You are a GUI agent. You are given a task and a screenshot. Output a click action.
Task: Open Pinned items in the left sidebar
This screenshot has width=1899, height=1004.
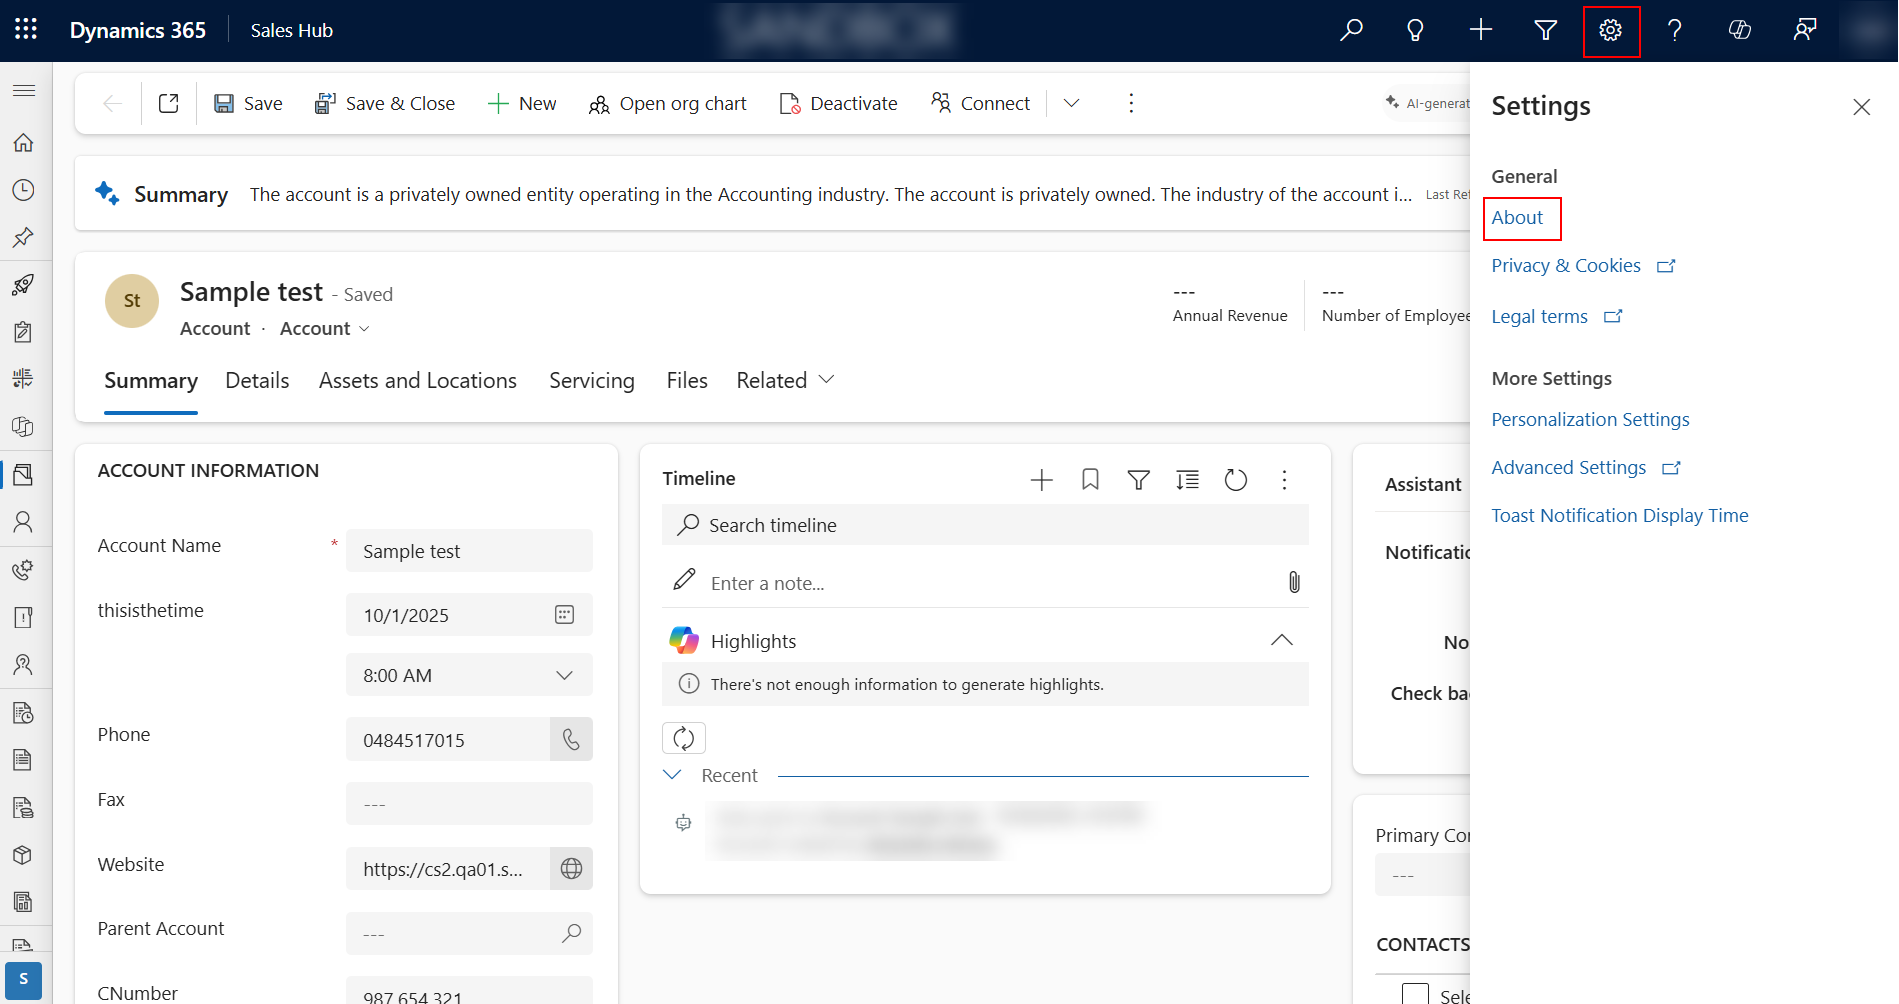(24, 237)
